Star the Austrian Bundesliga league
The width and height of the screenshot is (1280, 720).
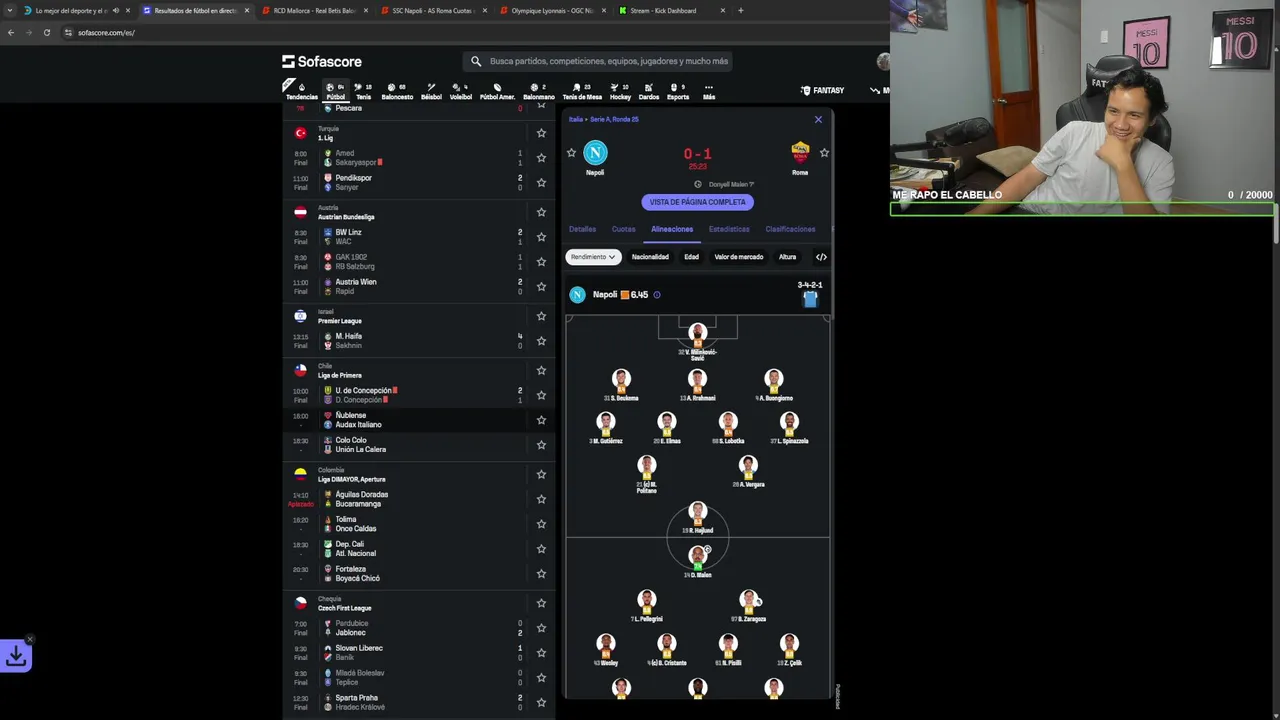(x=541, y=212)
